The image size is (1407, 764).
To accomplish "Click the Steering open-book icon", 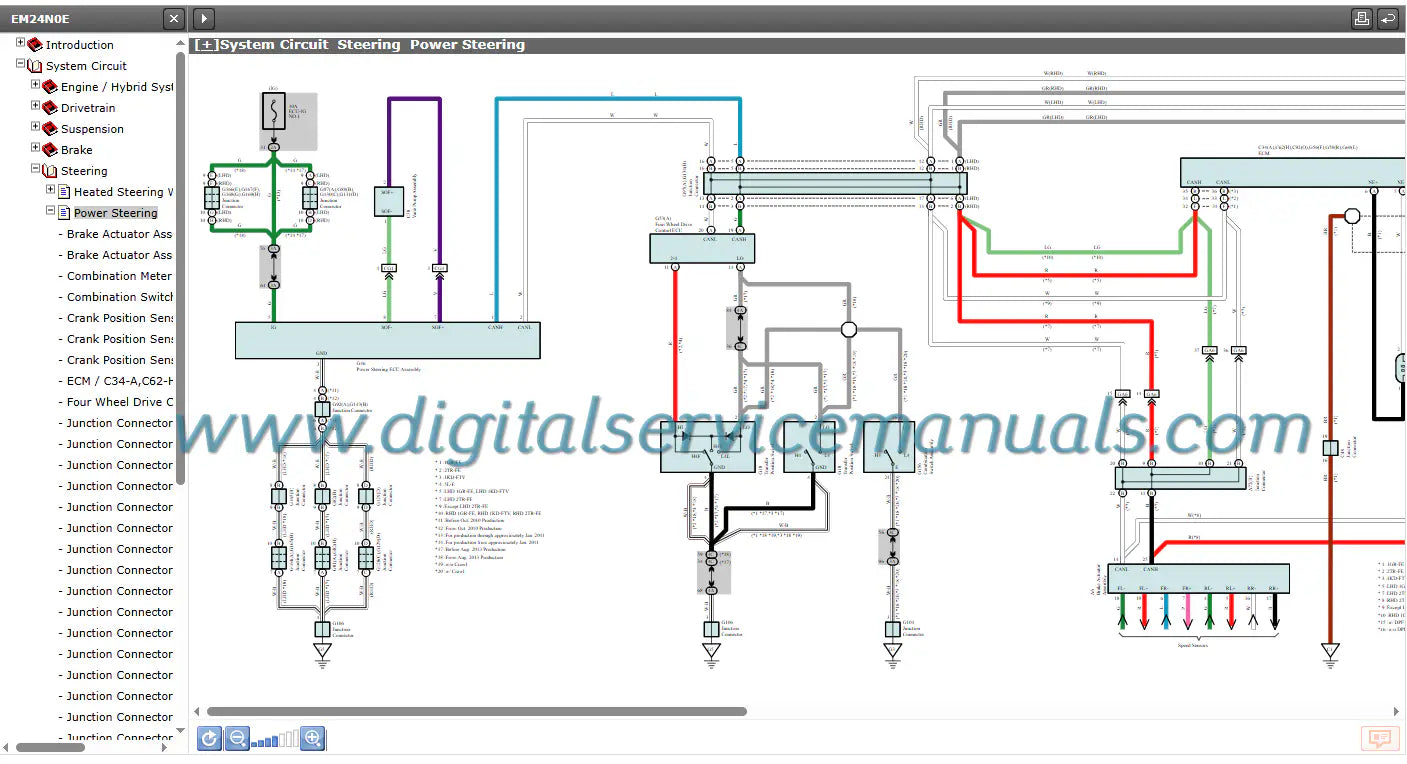I will tap(50, 171).
